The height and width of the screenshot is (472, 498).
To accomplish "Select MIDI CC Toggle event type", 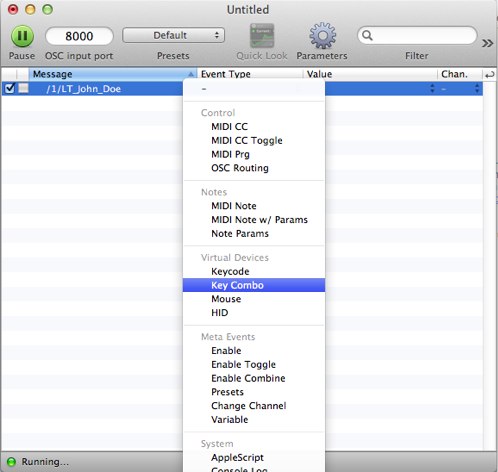I will tap(254, 140).
